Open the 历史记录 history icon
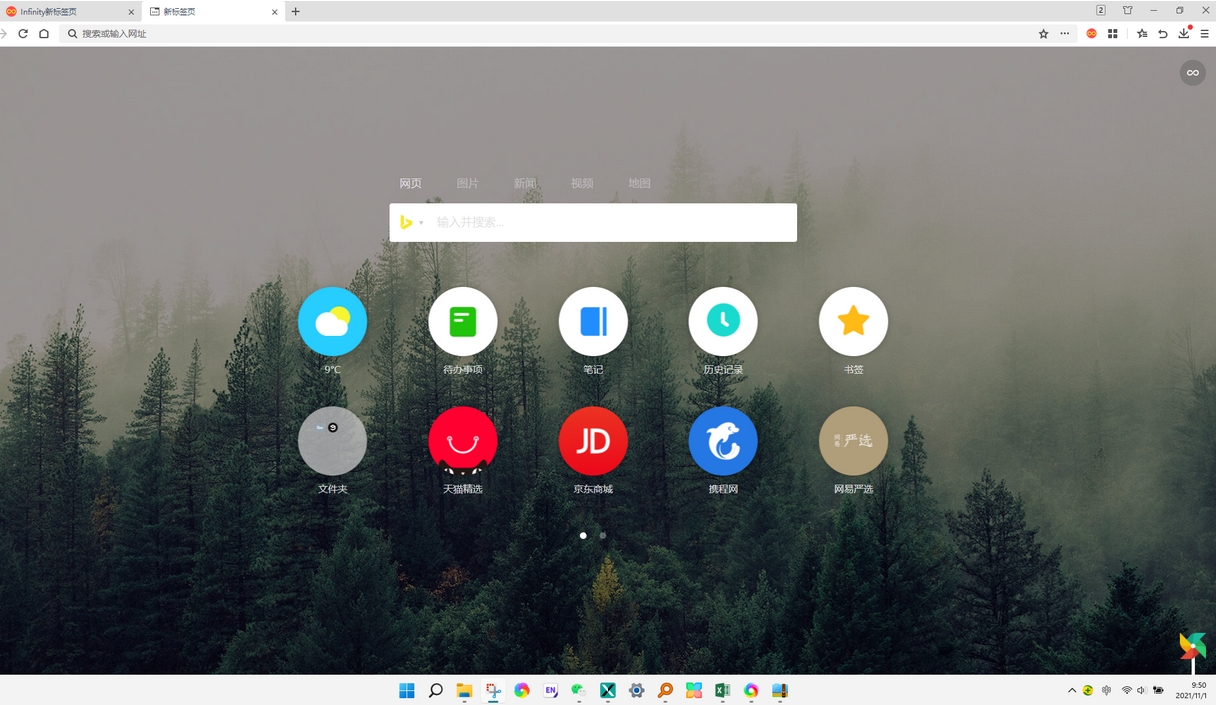Image resolution: width=1216 pixels, height=705 pixels. pos(723,321)
